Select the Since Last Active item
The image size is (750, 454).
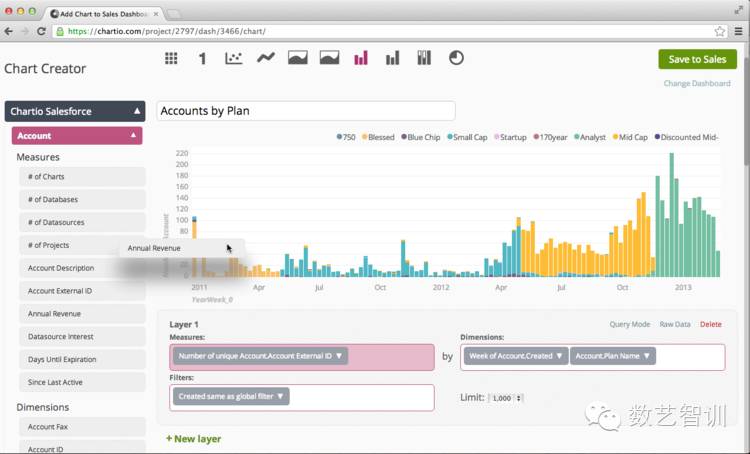click(82, 382)
